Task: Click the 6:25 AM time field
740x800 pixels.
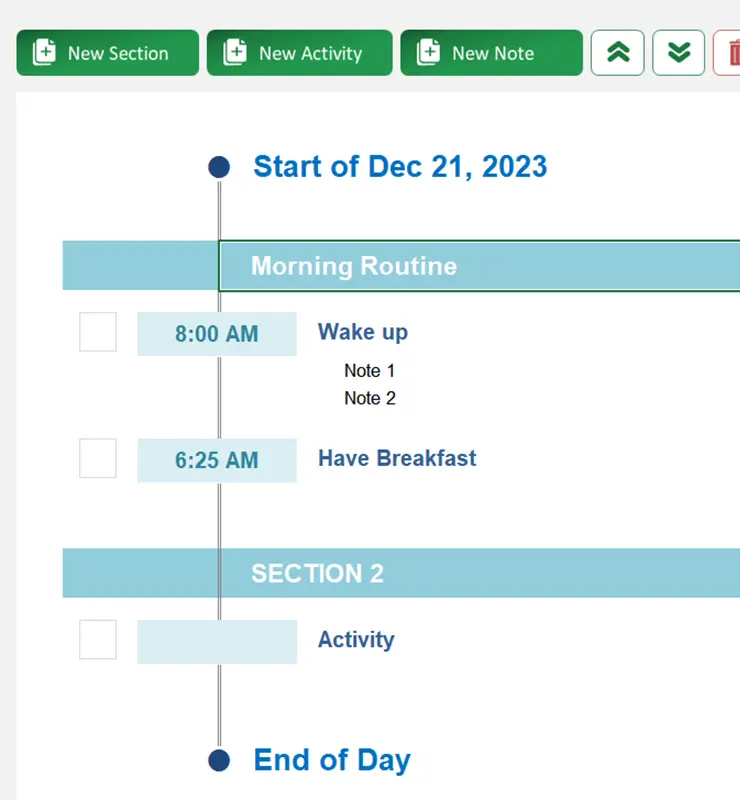Action: 217,460
